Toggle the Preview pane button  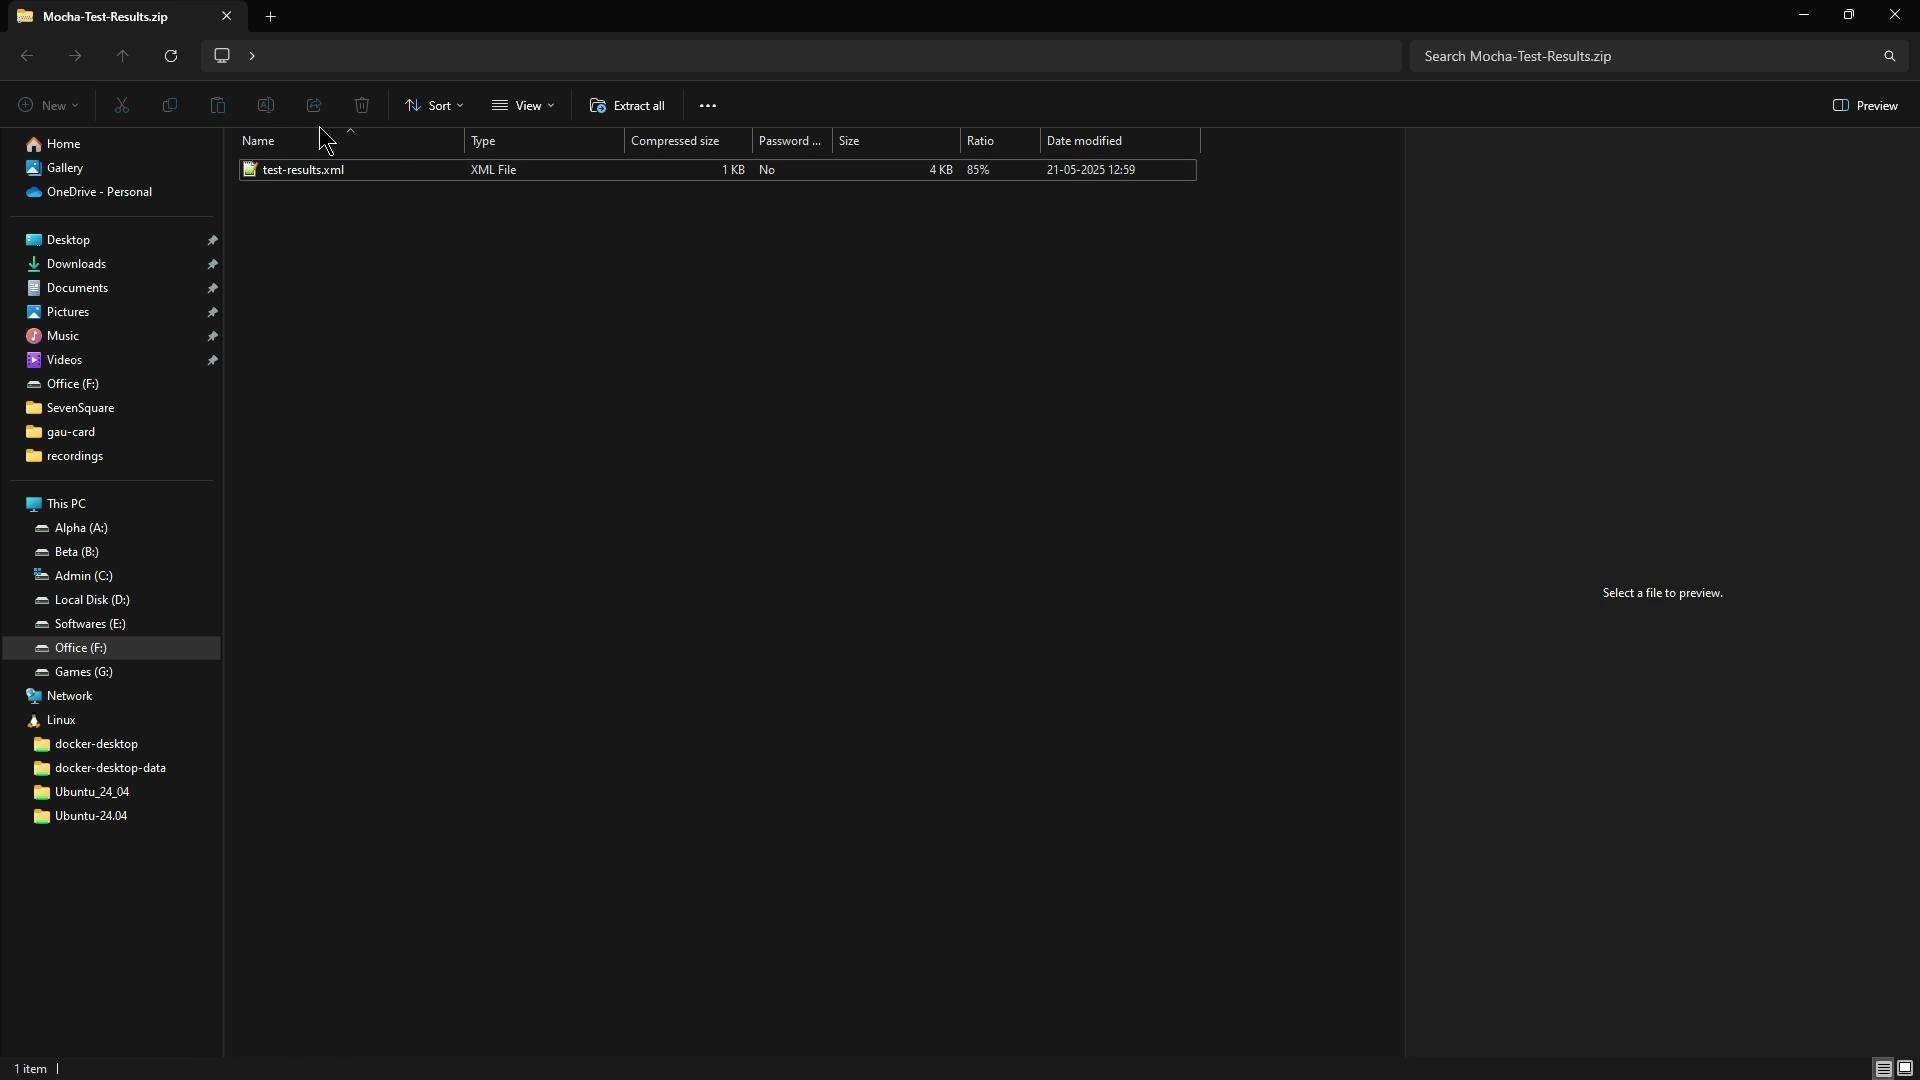pyautogui.click(x=1866, y=105)
